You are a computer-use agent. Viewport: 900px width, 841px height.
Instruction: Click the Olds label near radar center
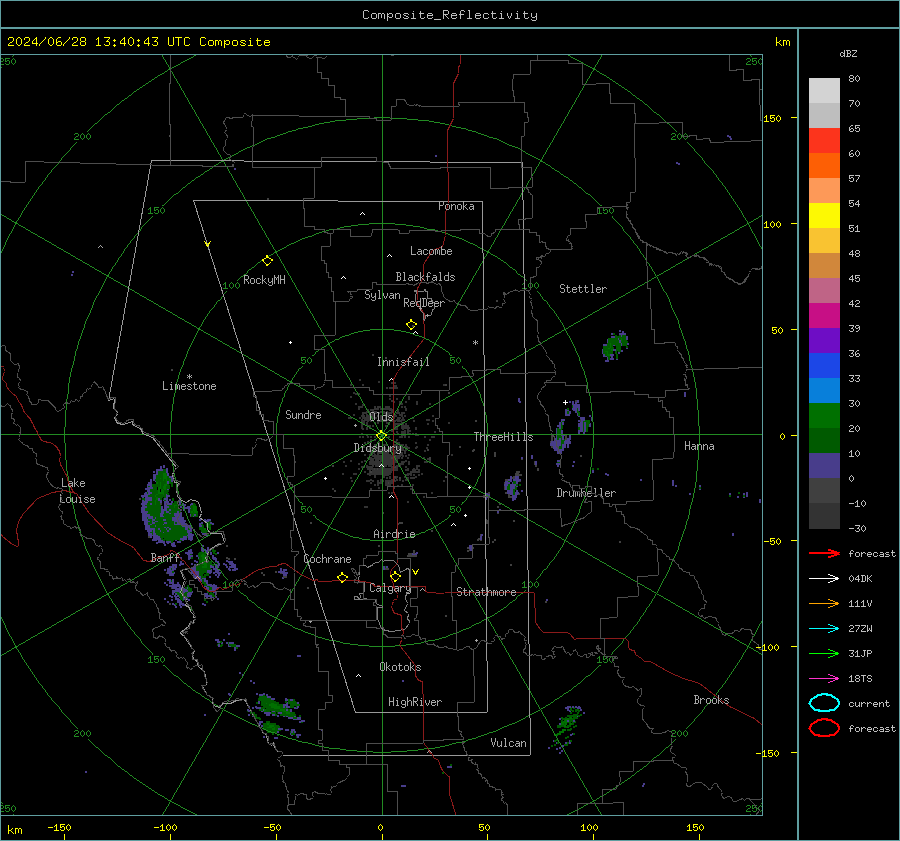coord(381,416)
